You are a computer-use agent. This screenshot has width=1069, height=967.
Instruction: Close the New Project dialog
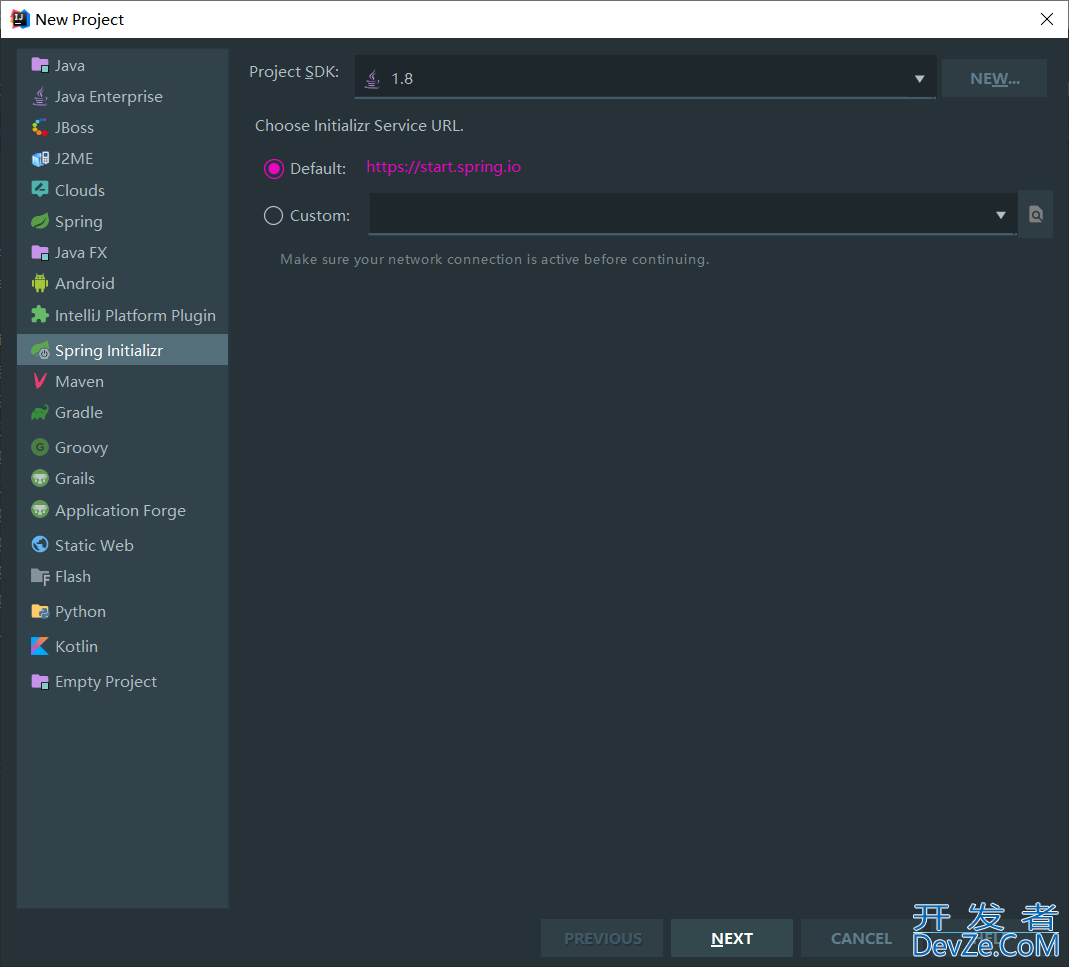click(1047, 19)
